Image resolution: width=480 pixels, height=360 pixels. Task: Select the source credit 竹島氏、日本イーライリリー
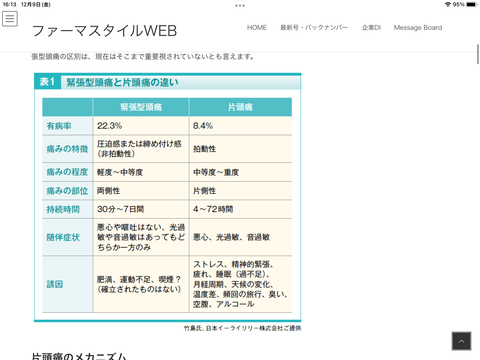pos(242,328)
